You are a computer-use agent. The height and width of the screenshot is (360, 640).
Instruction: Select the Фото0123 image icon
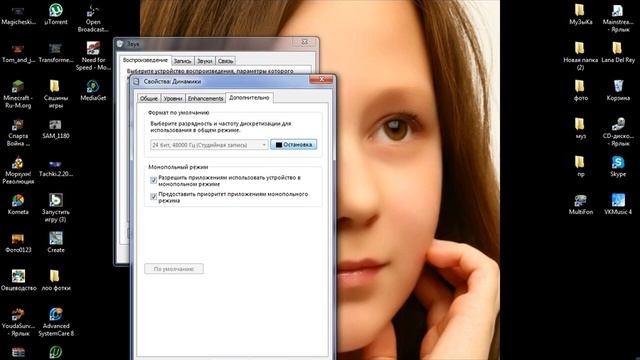(x=18, y=239)
